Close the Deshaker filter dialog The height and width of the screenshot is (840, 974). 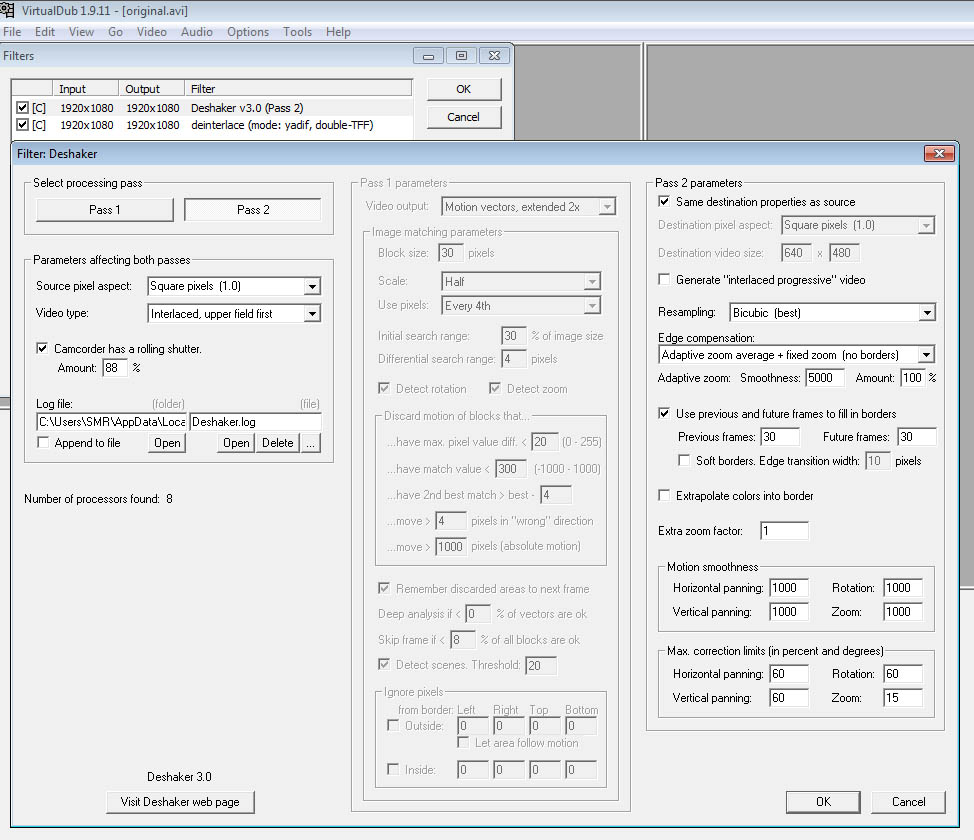point(939,153)
